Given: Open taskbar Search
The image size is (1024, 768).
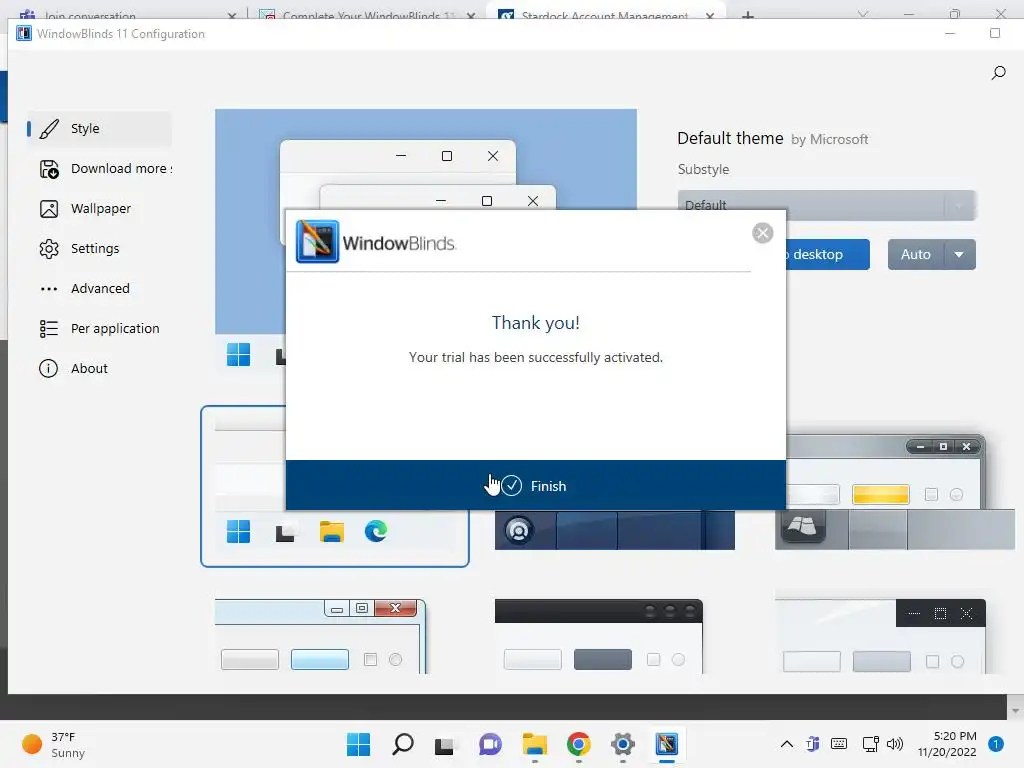Looking at the screenshot, I should click(x=402, y=744).
